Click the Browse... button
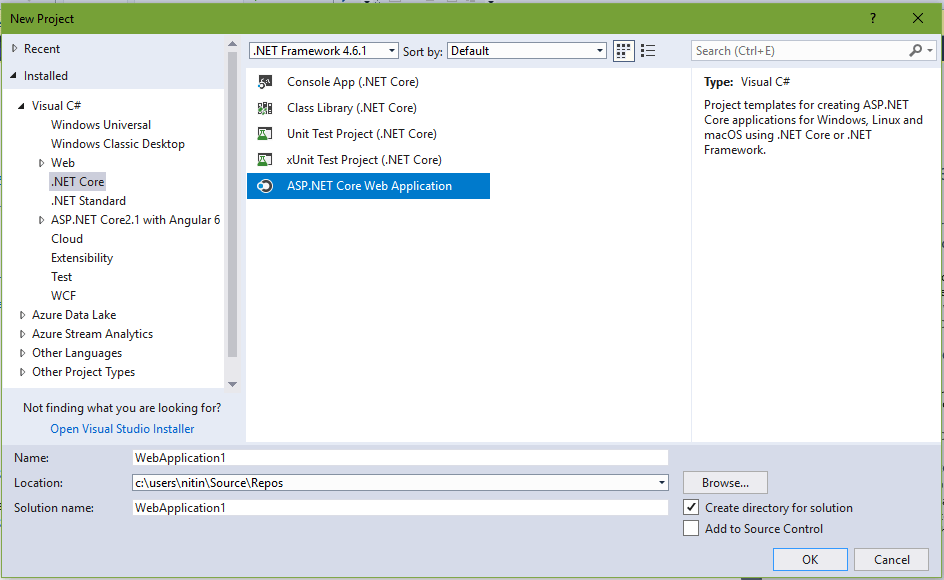 (x=725, y=483)
